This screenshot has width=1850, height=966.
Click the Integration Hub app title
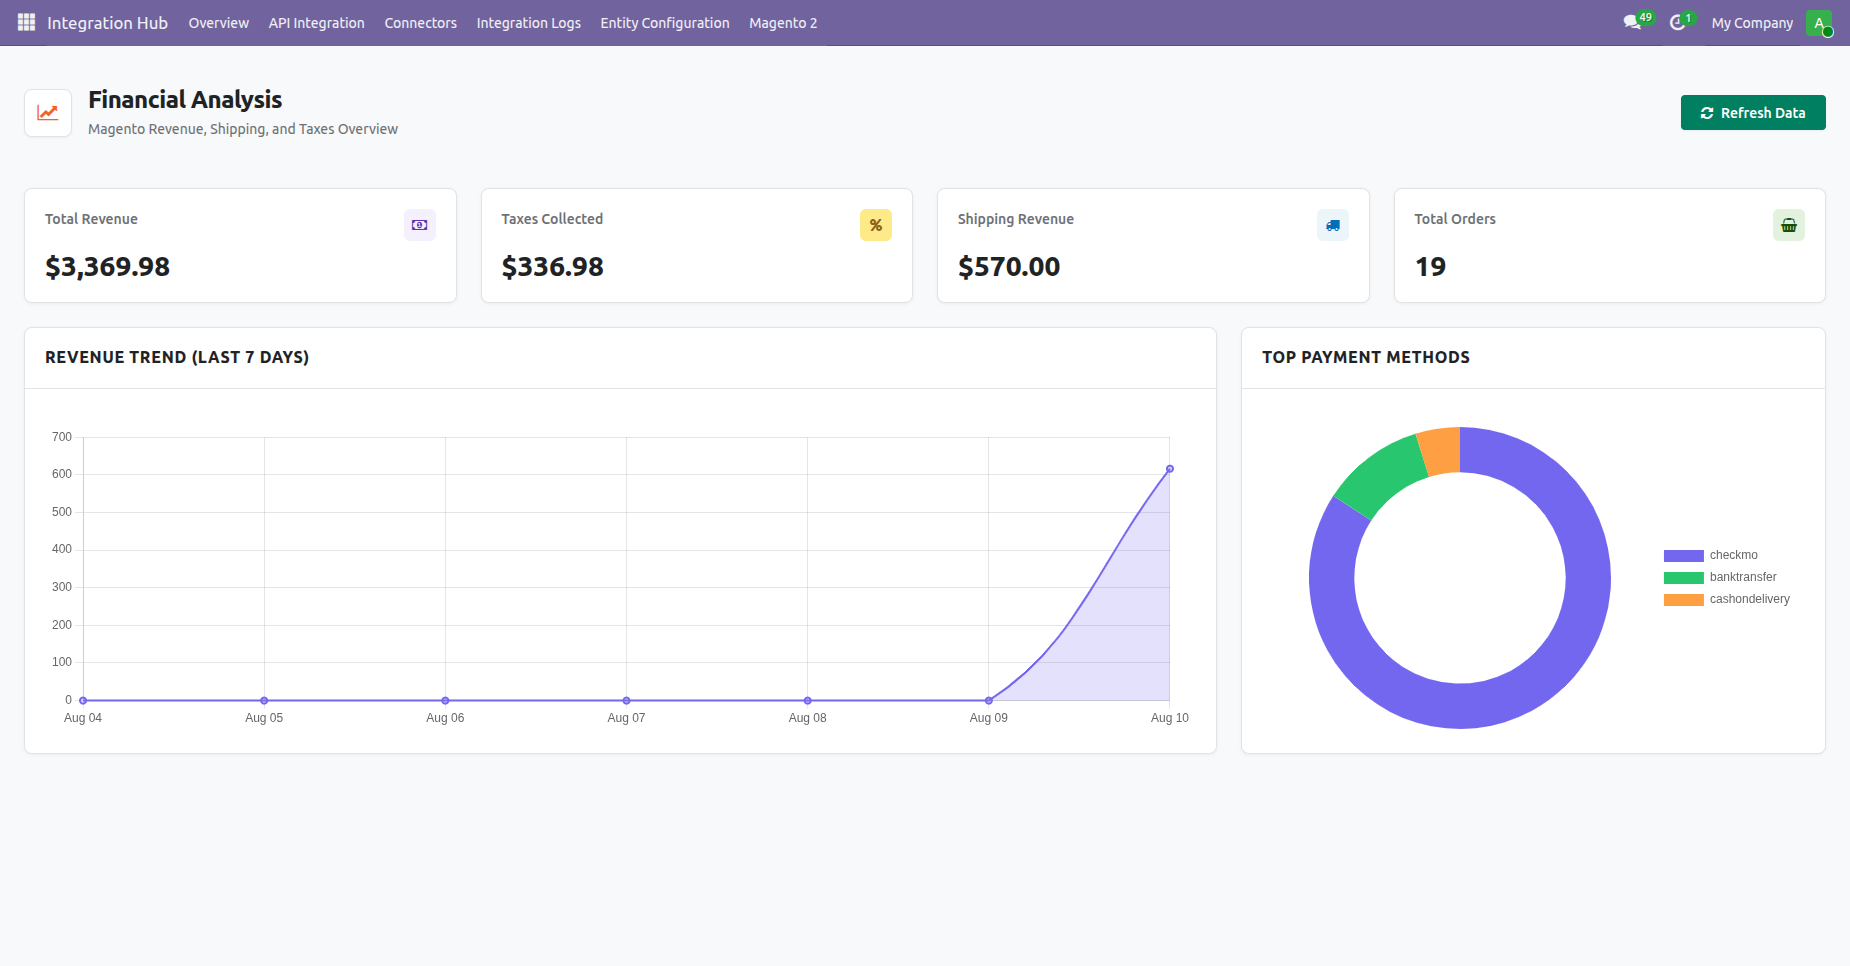pos(107,23)
